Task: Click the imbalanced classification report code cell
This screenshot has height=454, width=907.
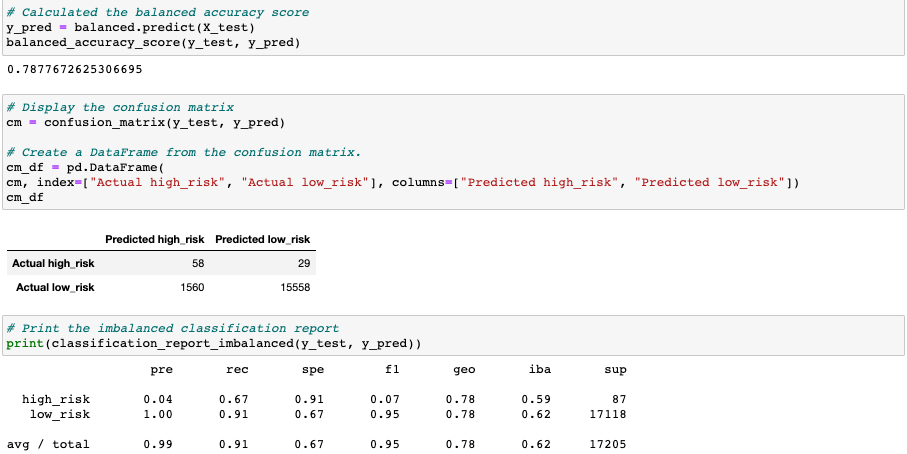Action: click(454, 335)
